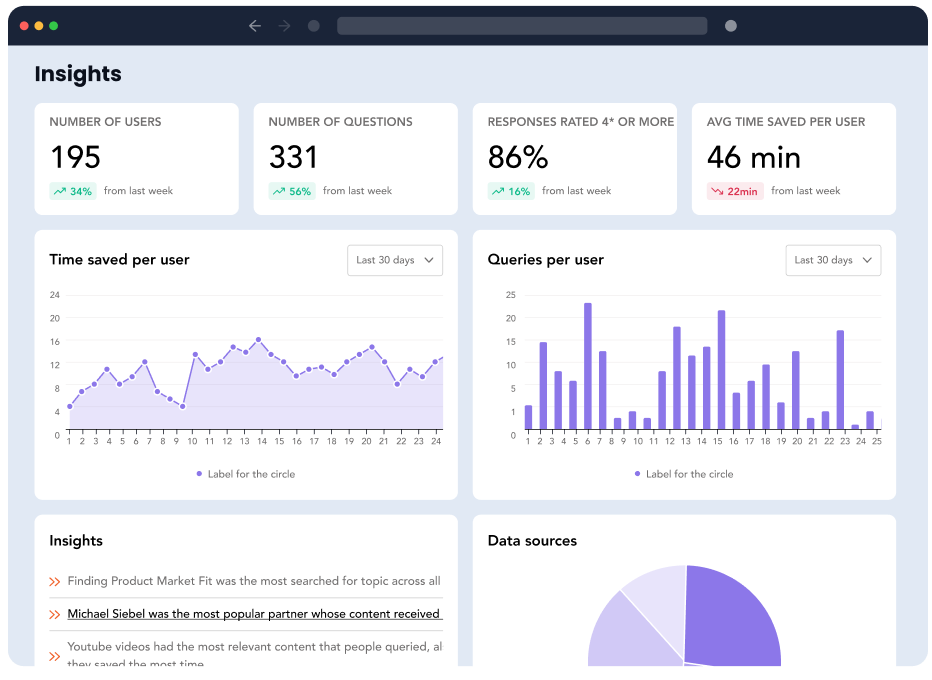The image size is (932, 680).
Task: Click legend dot in Queries per user chart
Action: [637, 474]
